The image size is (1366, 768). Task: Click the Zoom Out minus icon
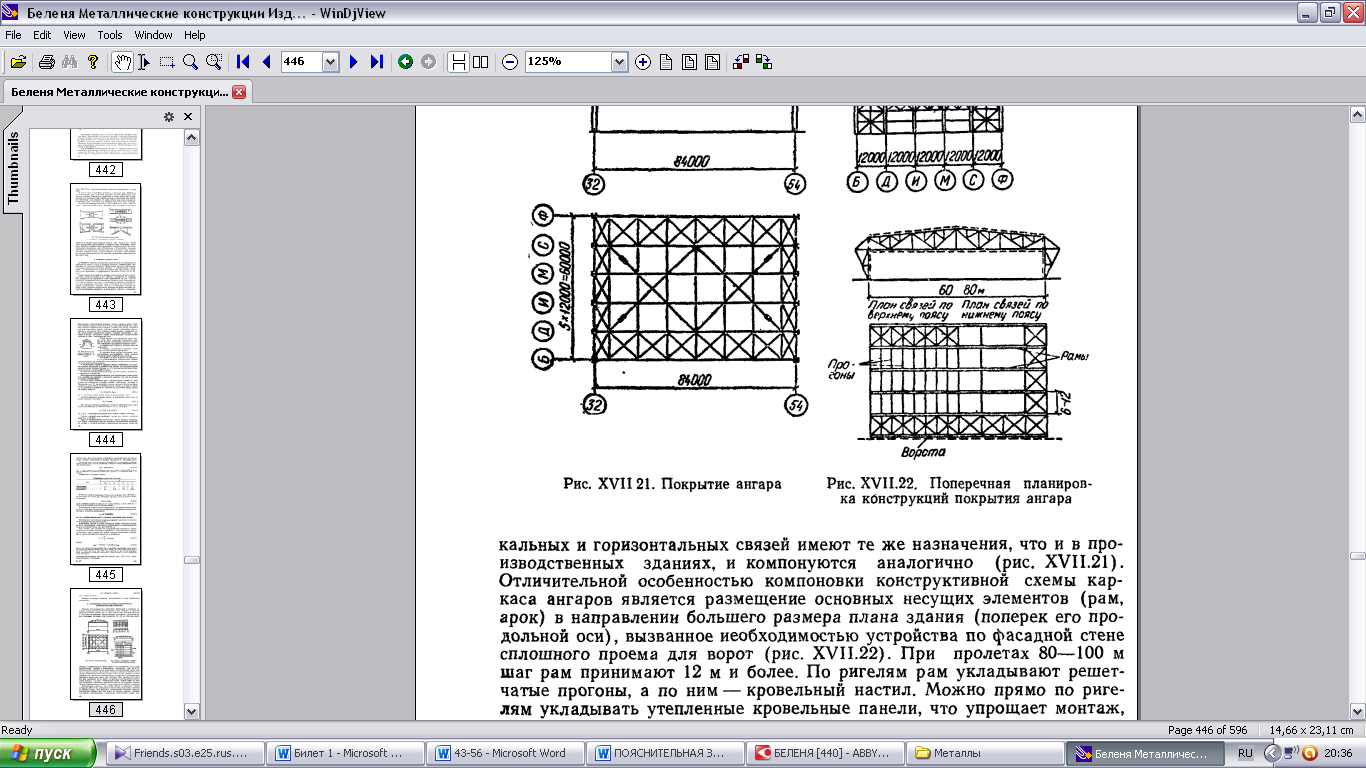point(510,62)
